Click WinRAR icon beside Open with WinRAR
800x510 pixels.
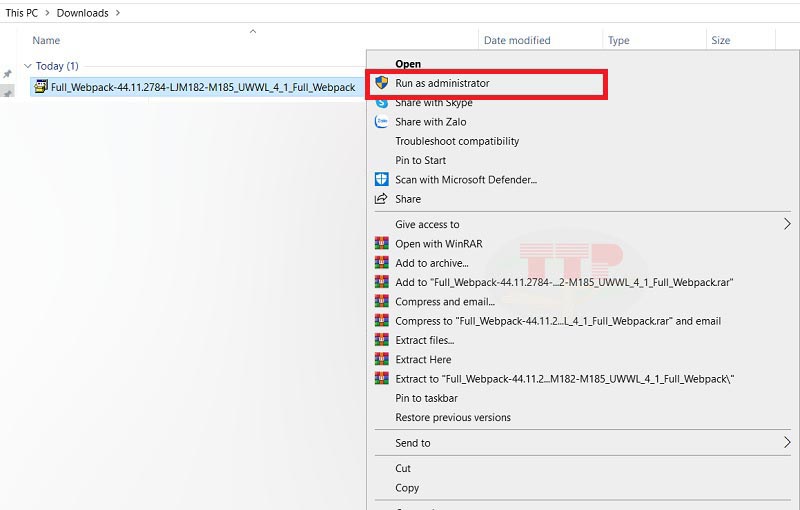[381, 243]
